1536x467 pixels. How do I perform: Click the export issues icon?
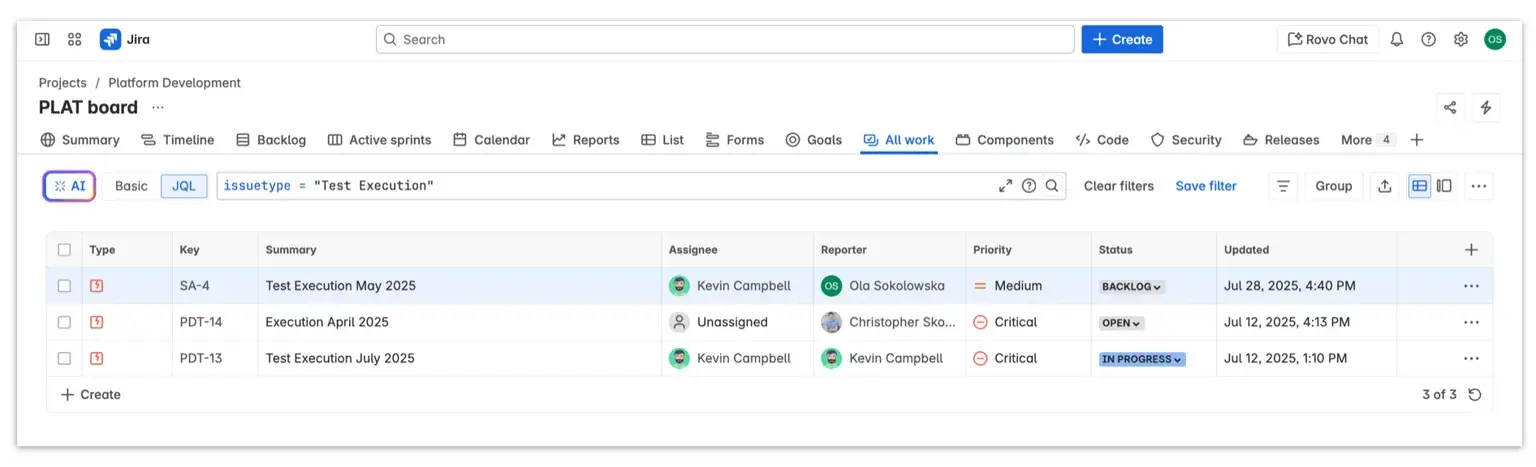[1385, 186]
